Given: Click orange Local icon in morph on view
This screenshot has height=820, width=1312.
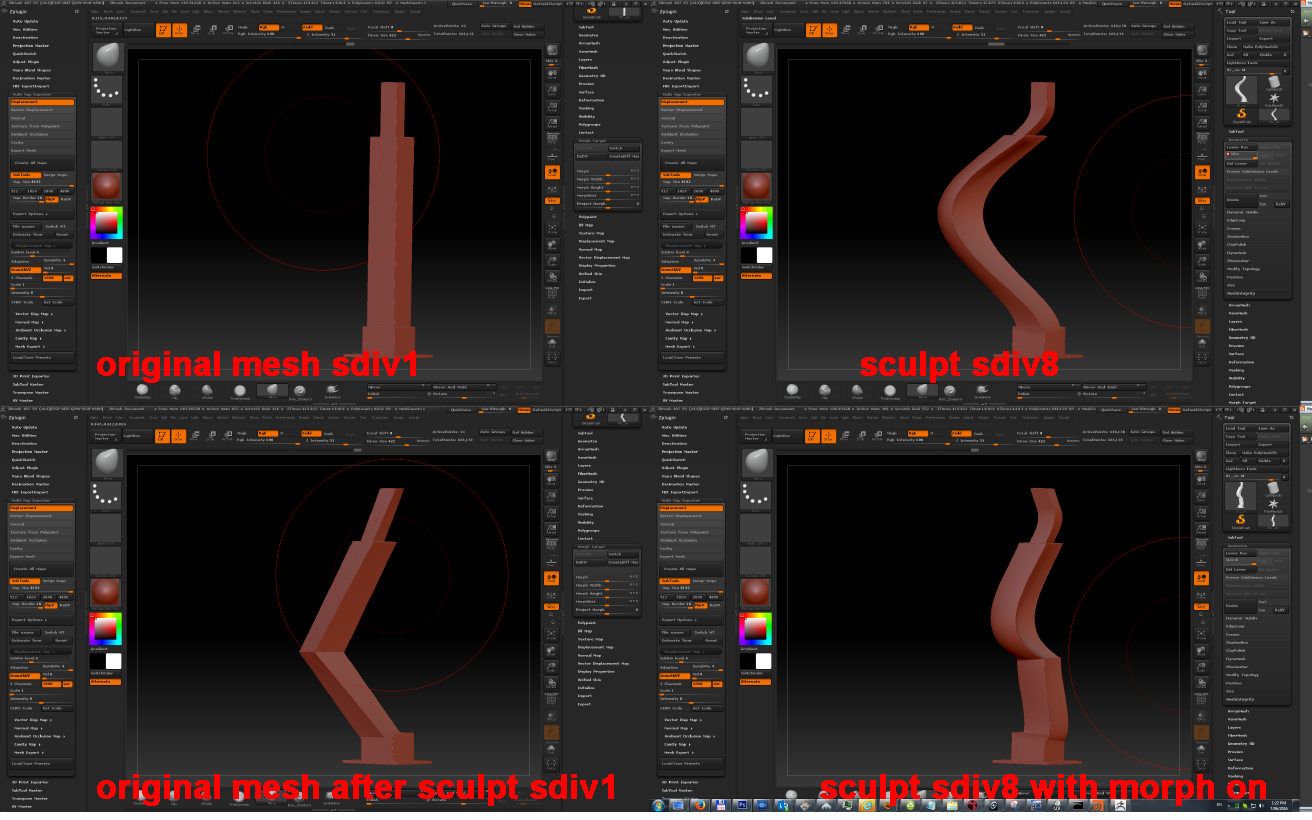Looking at the screenshot, I should click(x=1202, y=578).
